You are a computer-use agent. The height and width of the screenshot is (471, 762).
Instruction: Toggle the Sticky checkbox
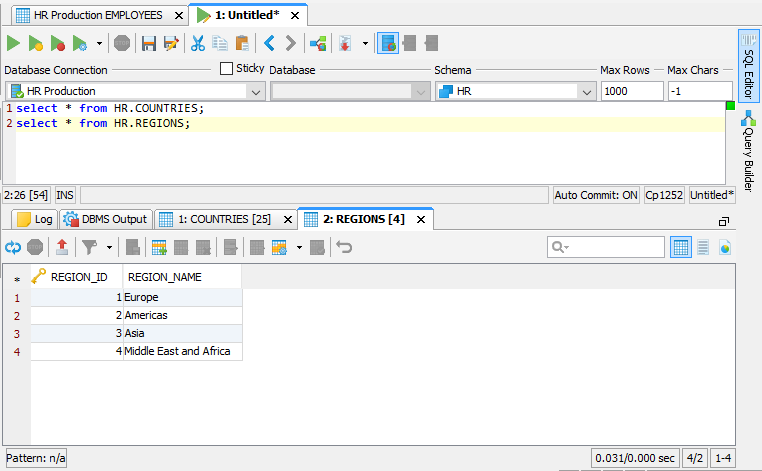coord(226,69)
